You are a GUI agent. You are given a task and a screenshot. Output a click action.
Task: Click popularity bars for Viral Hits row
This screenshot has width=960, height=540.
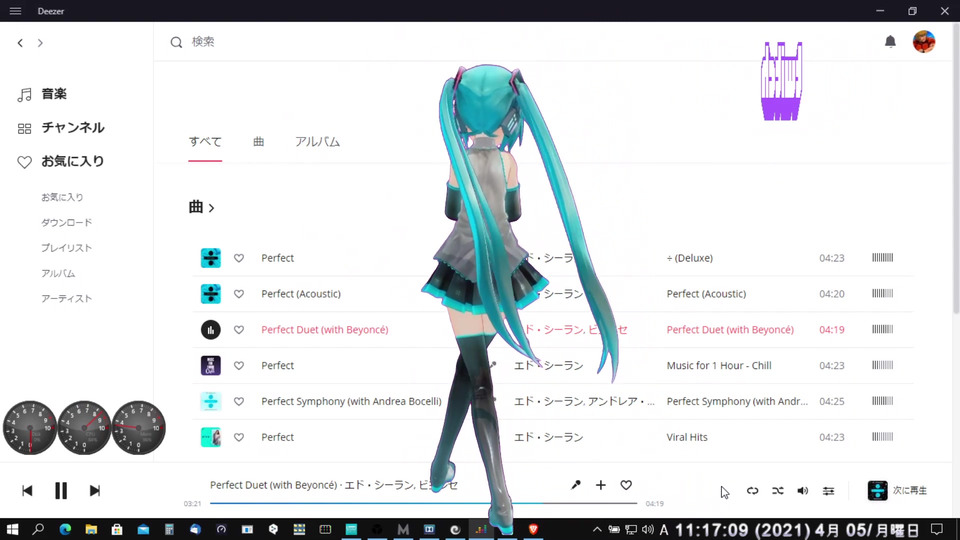[882, 437]
